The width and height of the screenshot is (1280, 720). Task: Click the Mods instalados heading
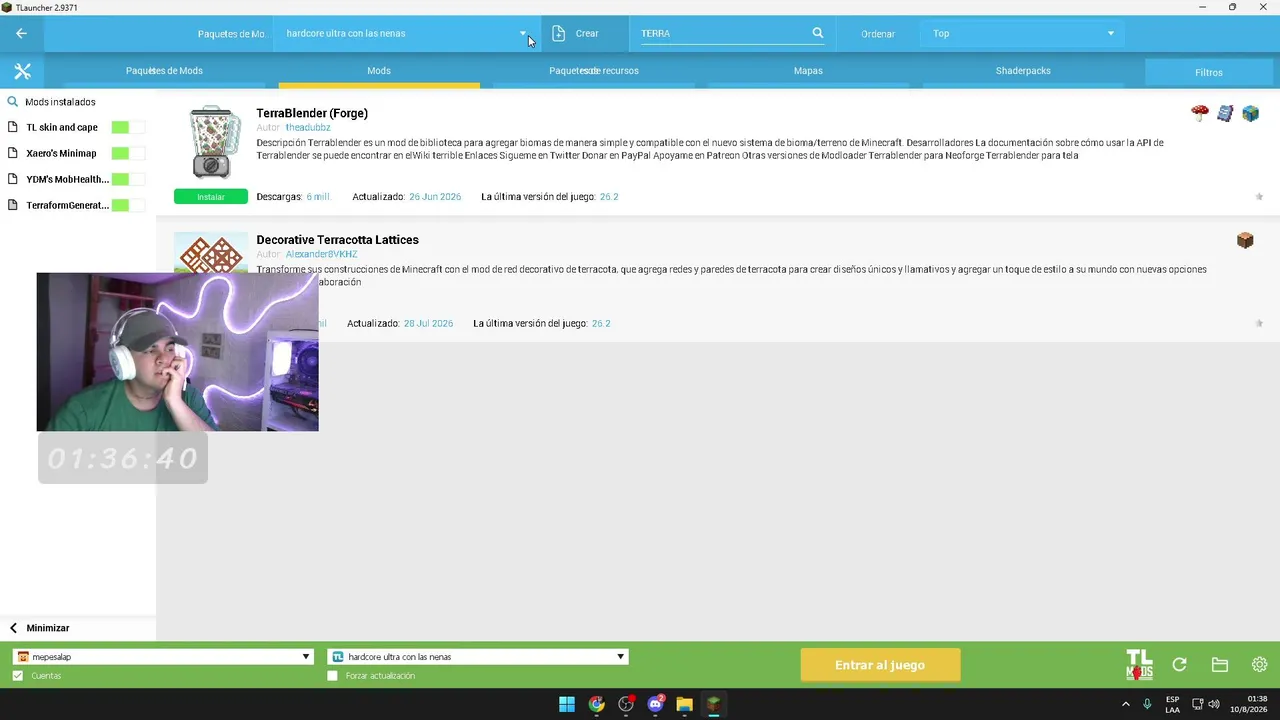[60, 102]
